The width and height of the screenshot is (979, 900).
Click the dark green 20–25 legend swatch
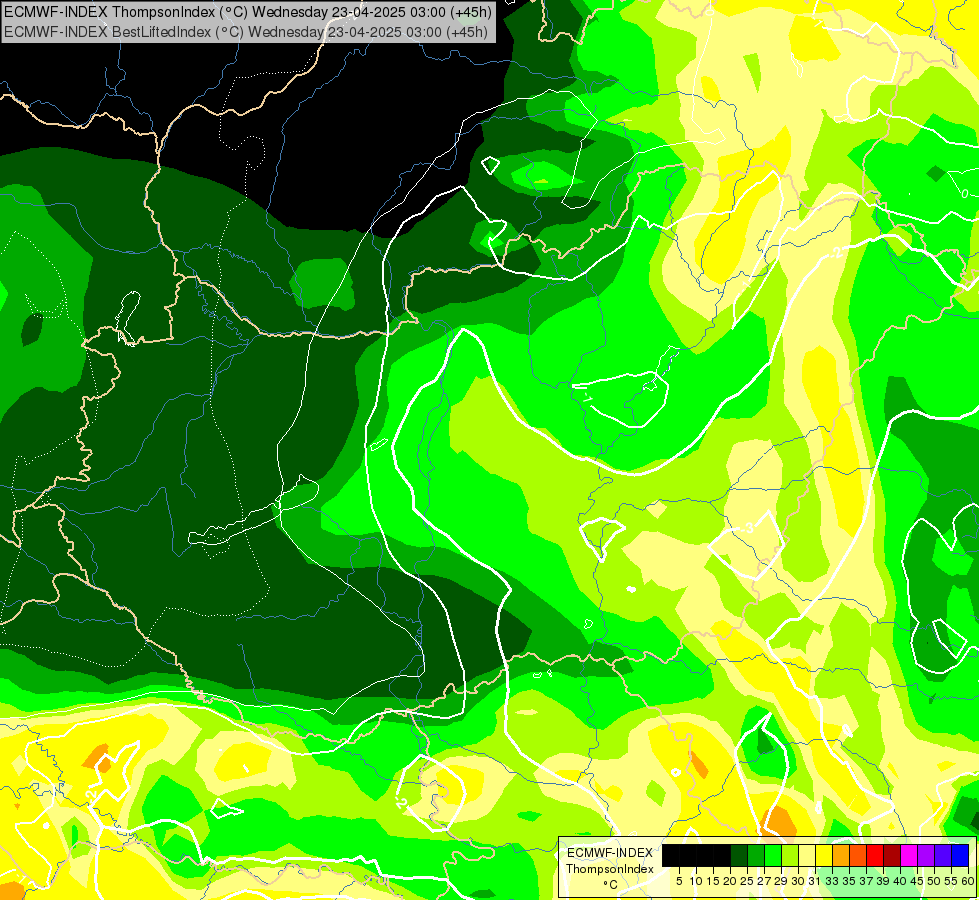(739, 855)
